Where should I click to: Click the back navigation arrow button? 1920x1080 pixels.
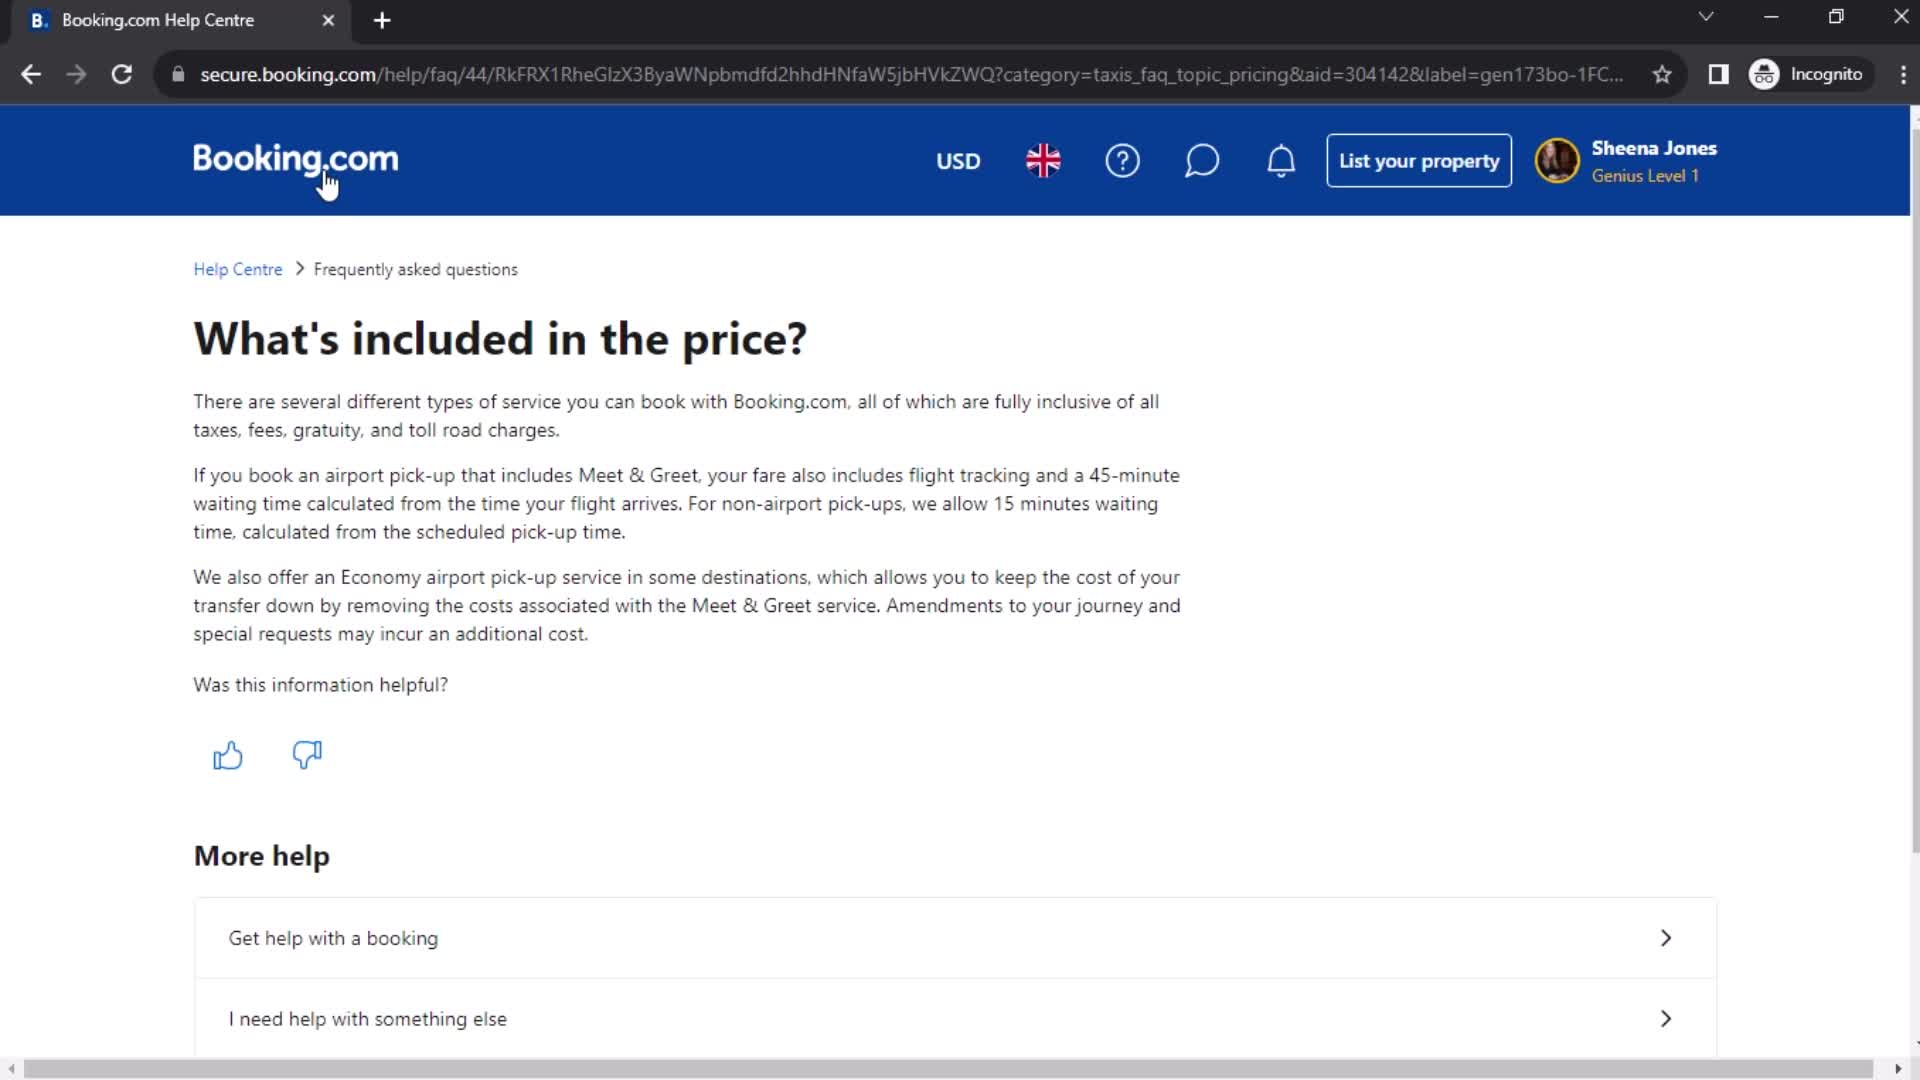(32, 75)
